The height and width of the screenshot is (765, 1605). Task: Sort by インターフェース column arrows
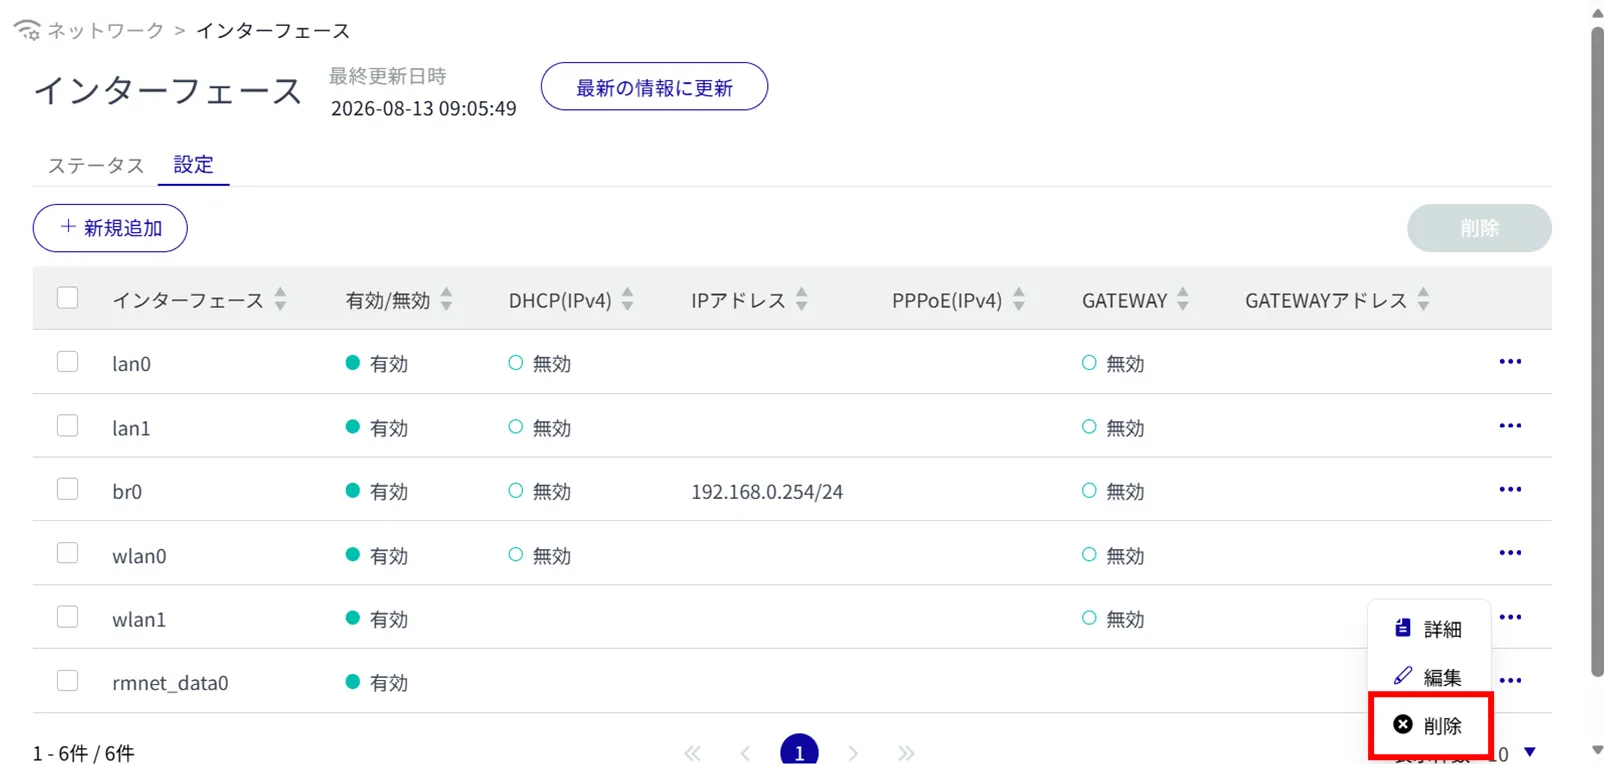(280, 299)
